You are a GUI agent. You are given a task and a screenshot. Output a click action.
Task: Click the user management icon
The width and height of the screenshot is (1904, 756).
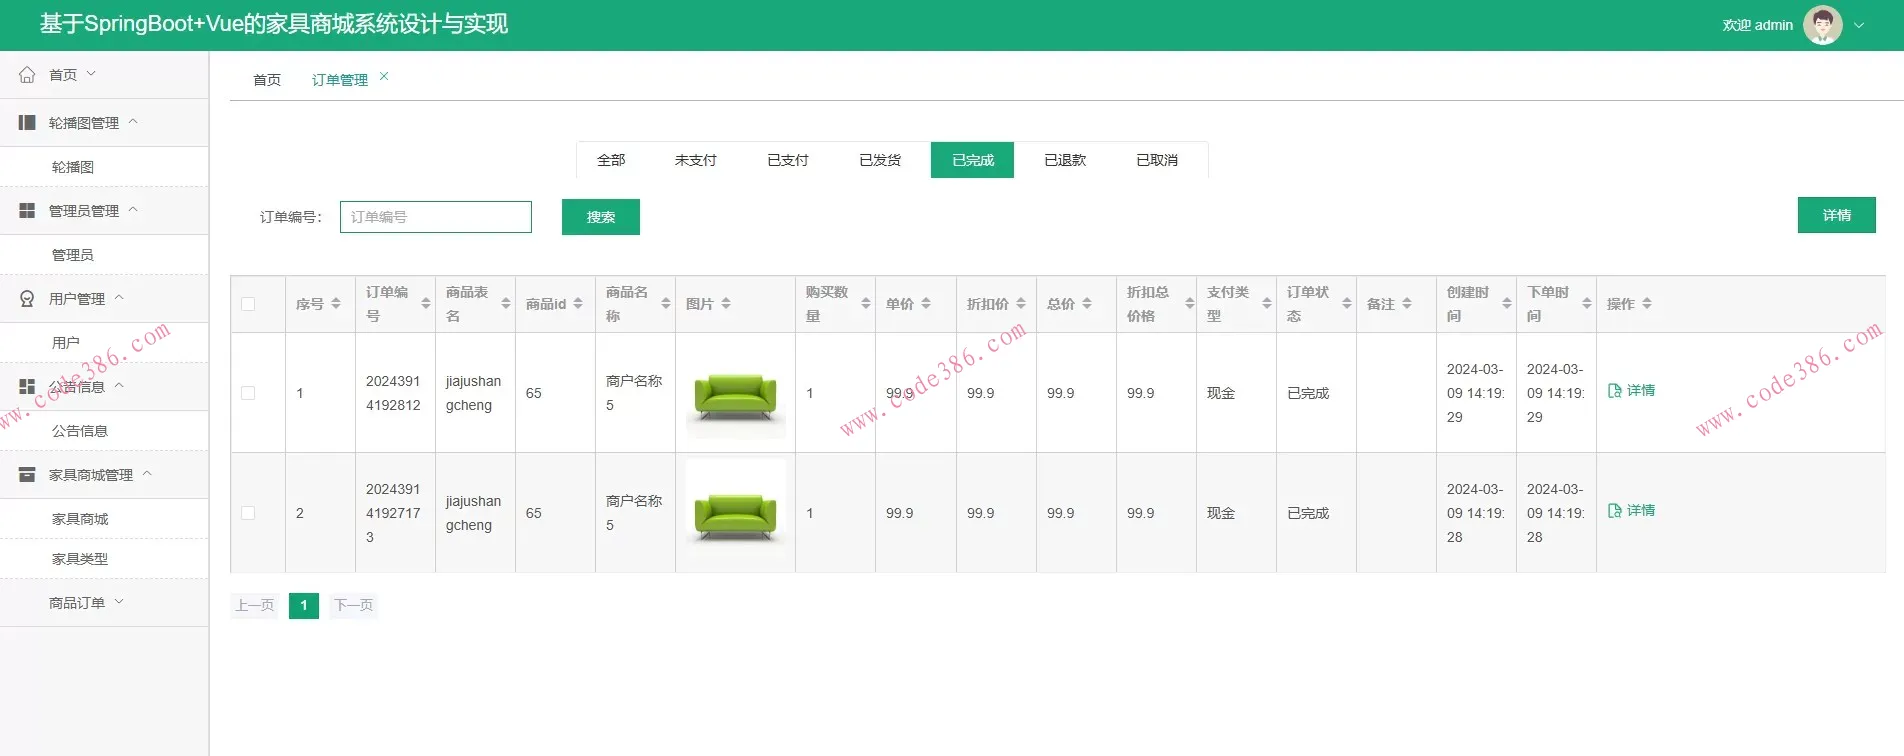[27, 298]
